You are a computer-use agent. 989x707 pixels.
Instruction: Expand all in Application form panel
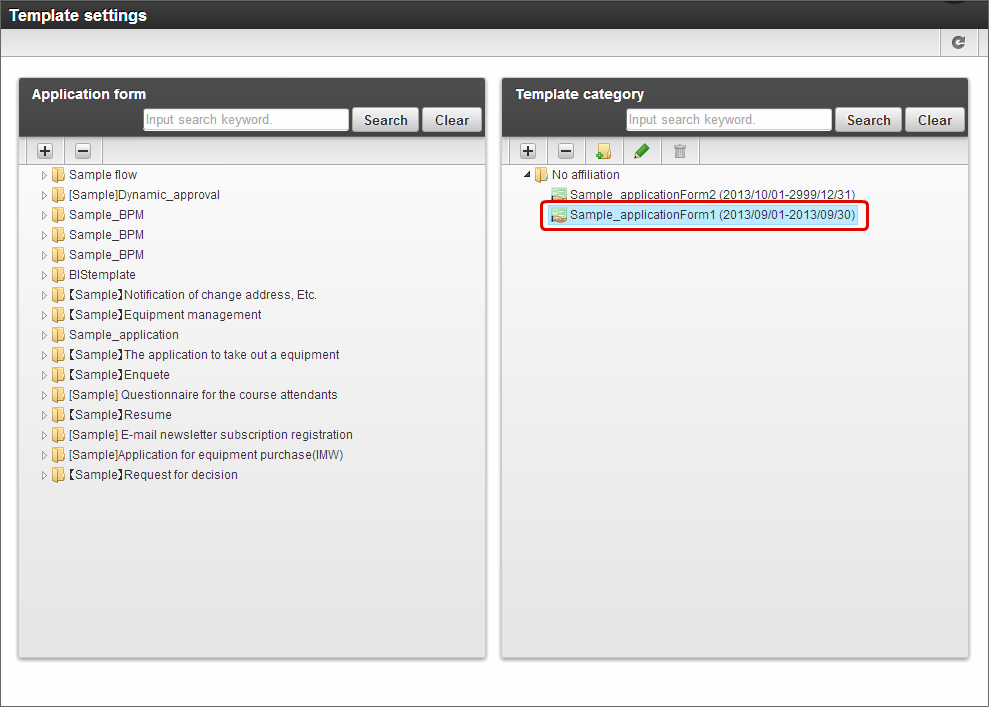point(45,151)
